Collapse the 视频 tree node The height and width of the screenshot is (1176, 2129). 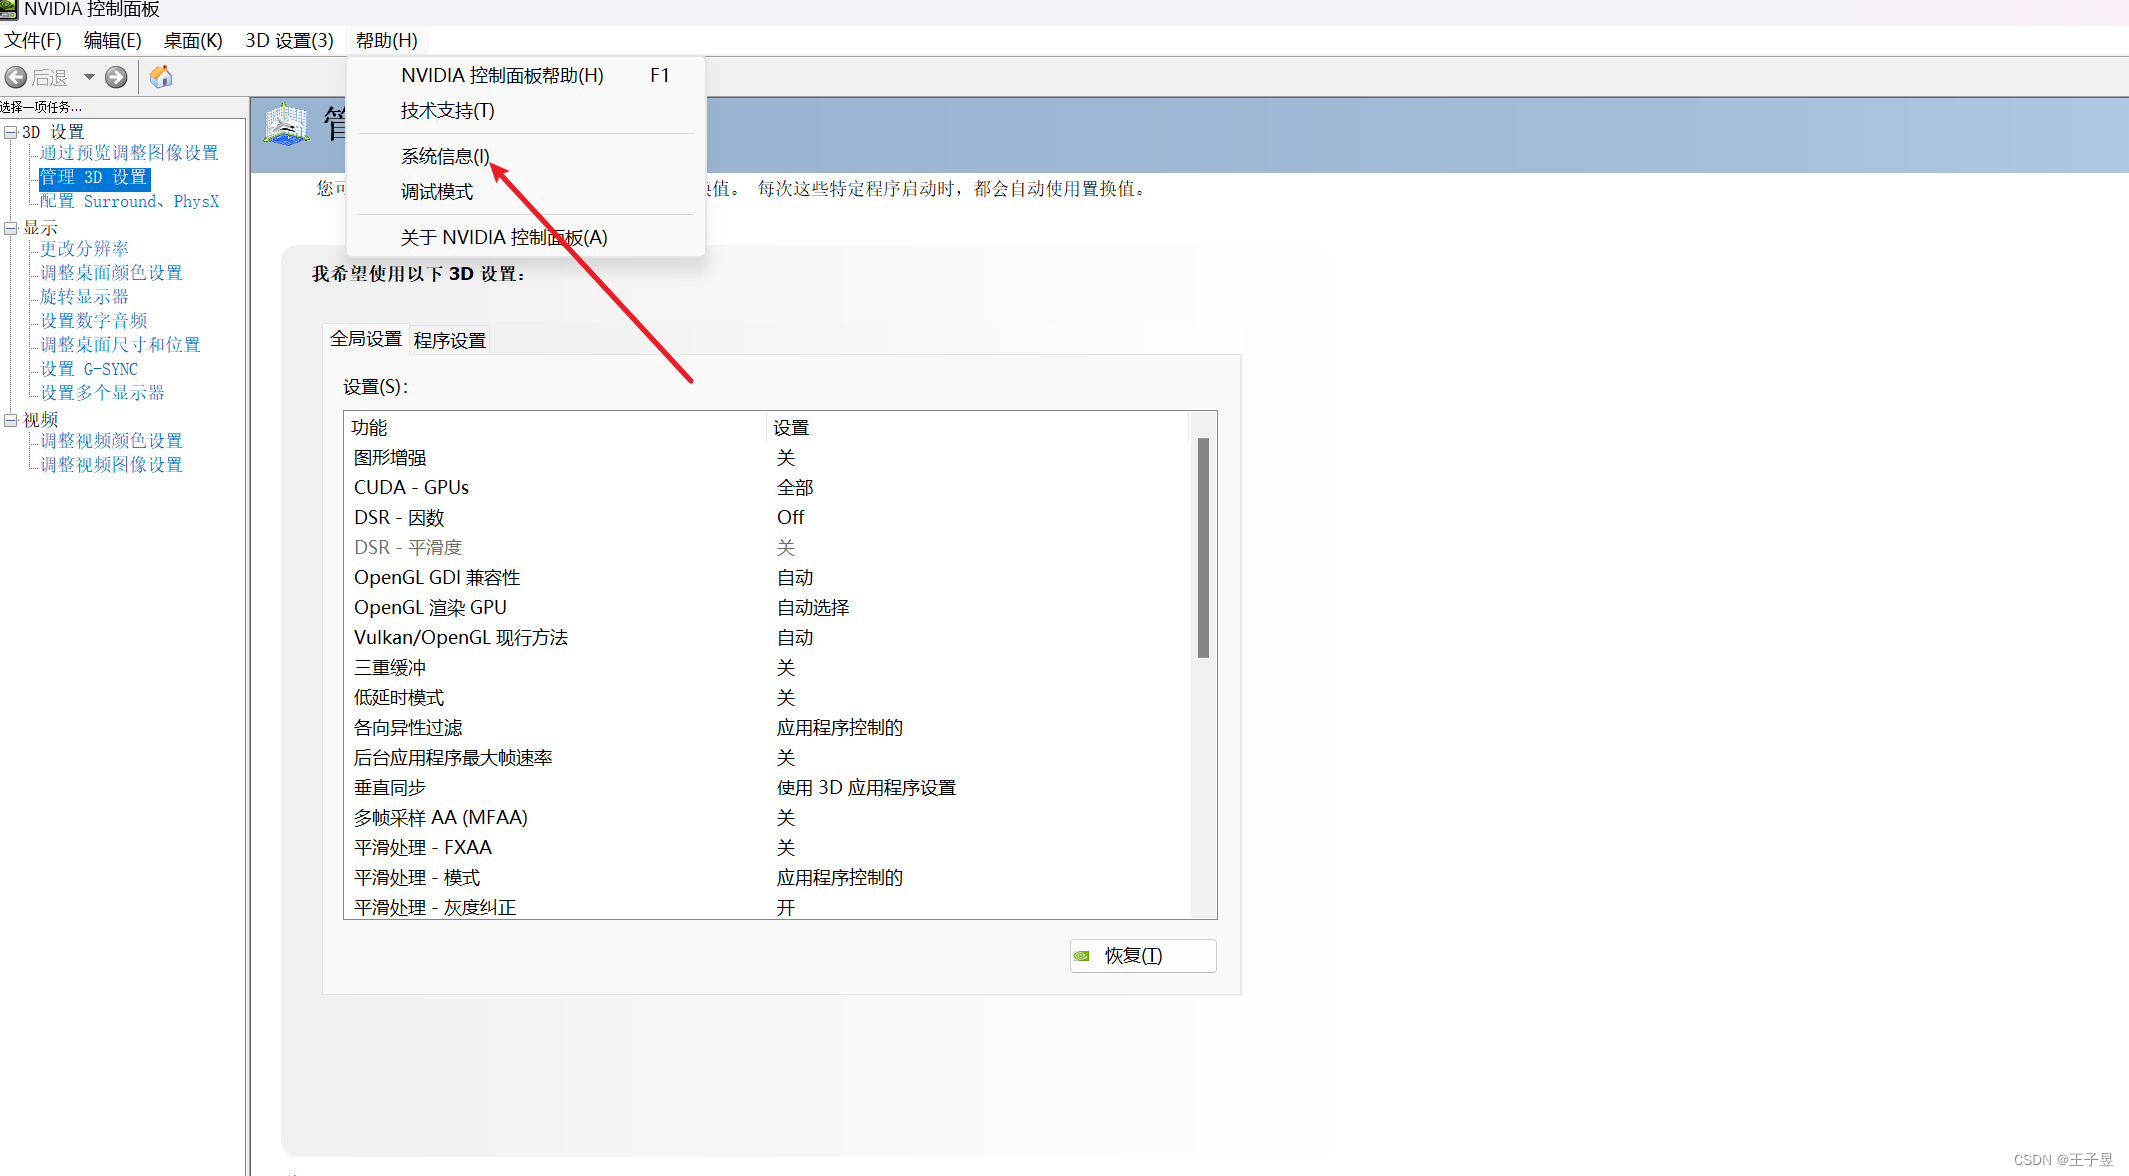10,420
